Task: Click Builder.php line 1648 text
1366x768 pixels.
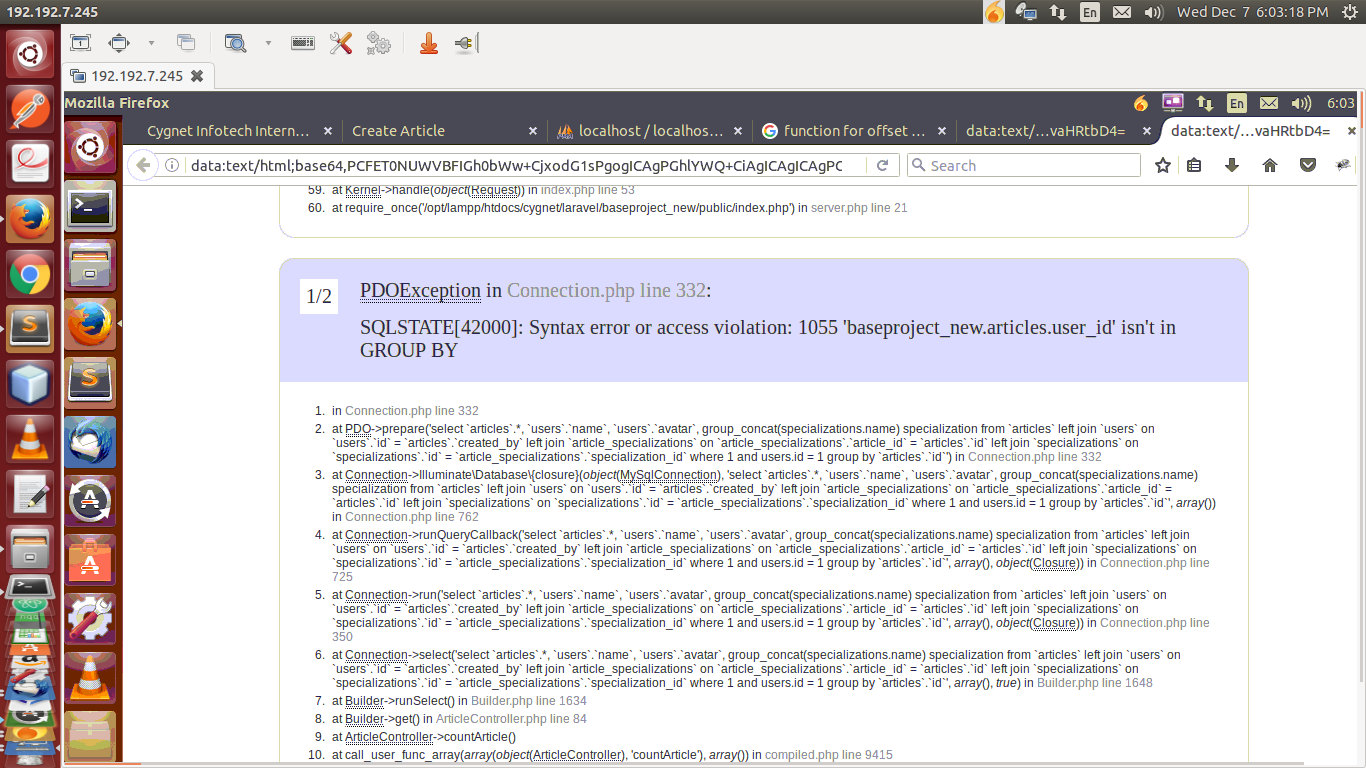Action: (1095, 683)
